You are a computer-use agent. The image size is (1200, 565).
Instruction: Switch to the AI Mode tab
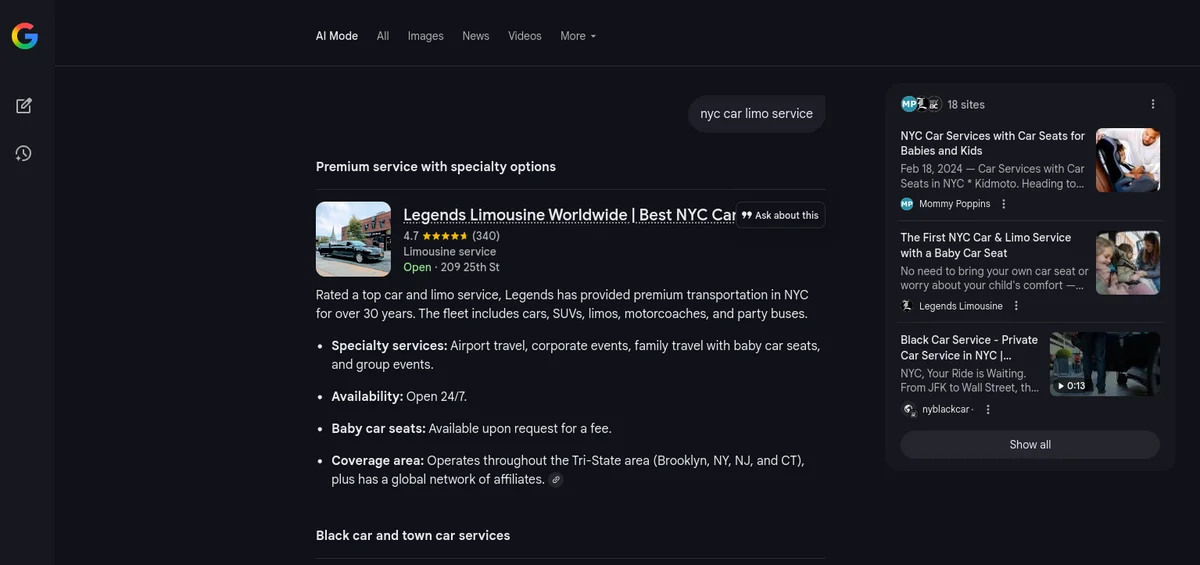pyautogui.click(x=337, y=36)
